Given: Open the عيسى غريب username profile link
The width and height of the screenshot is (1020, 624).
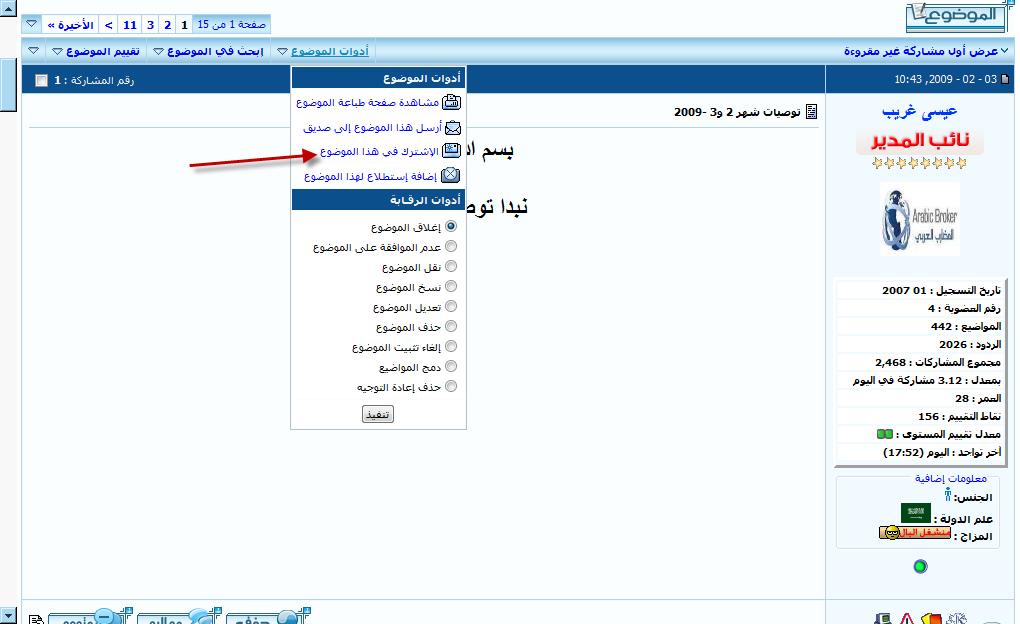Looking at the screenshot, I should coord(919,111).
